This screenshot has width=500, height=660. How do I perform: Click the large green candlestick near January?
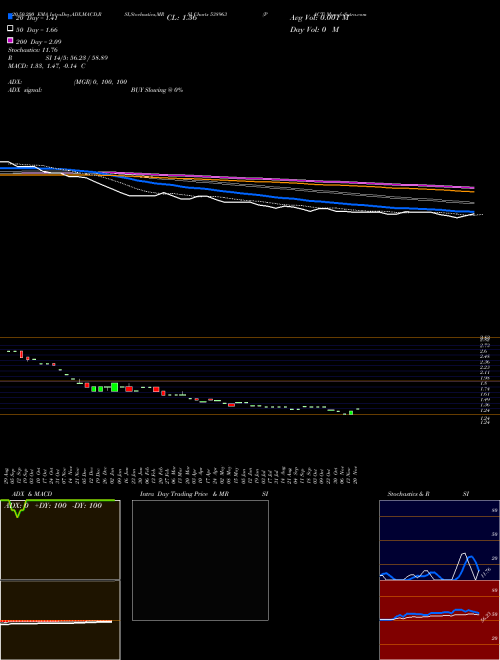(114, 387)
